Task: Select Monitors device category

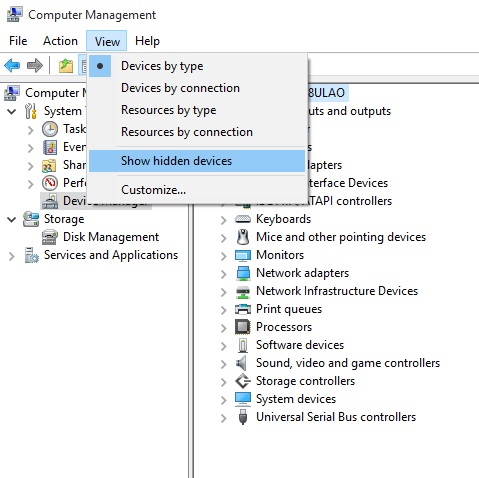Action: pyautogui.click(x=280, y=255)
